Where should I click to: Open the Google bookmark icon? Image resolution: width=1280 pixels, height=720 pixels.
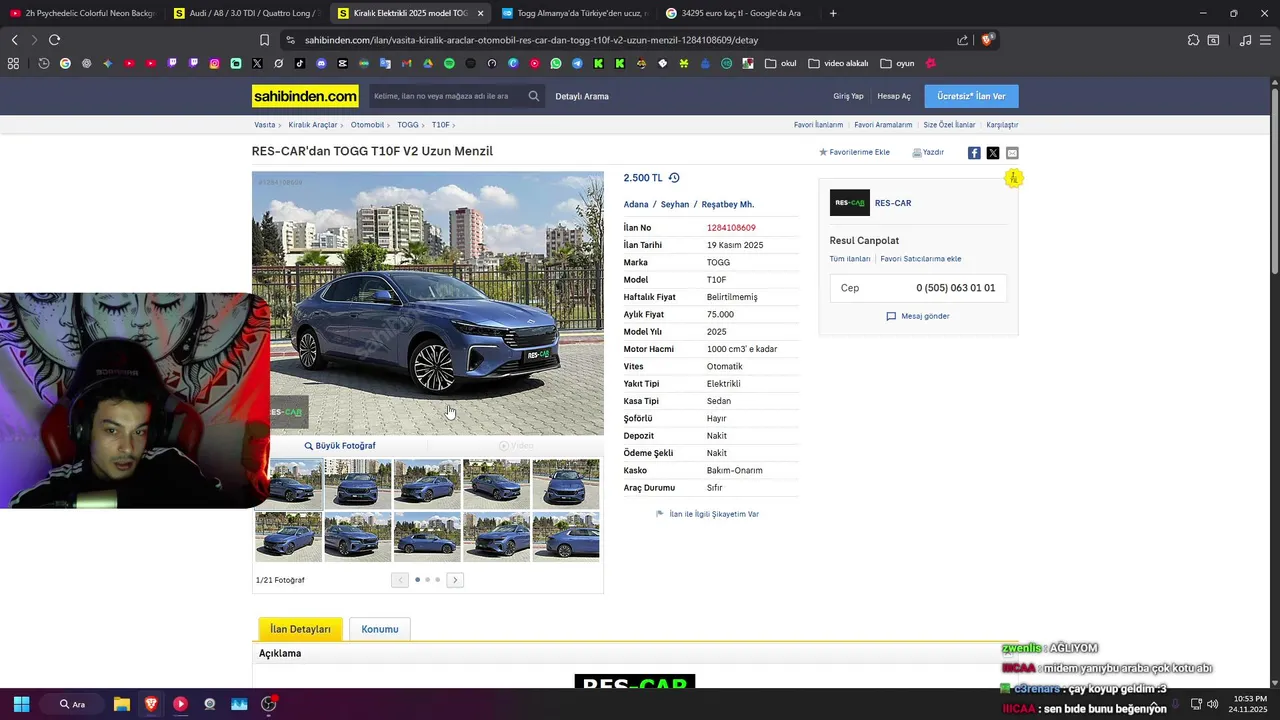[65, 63]
